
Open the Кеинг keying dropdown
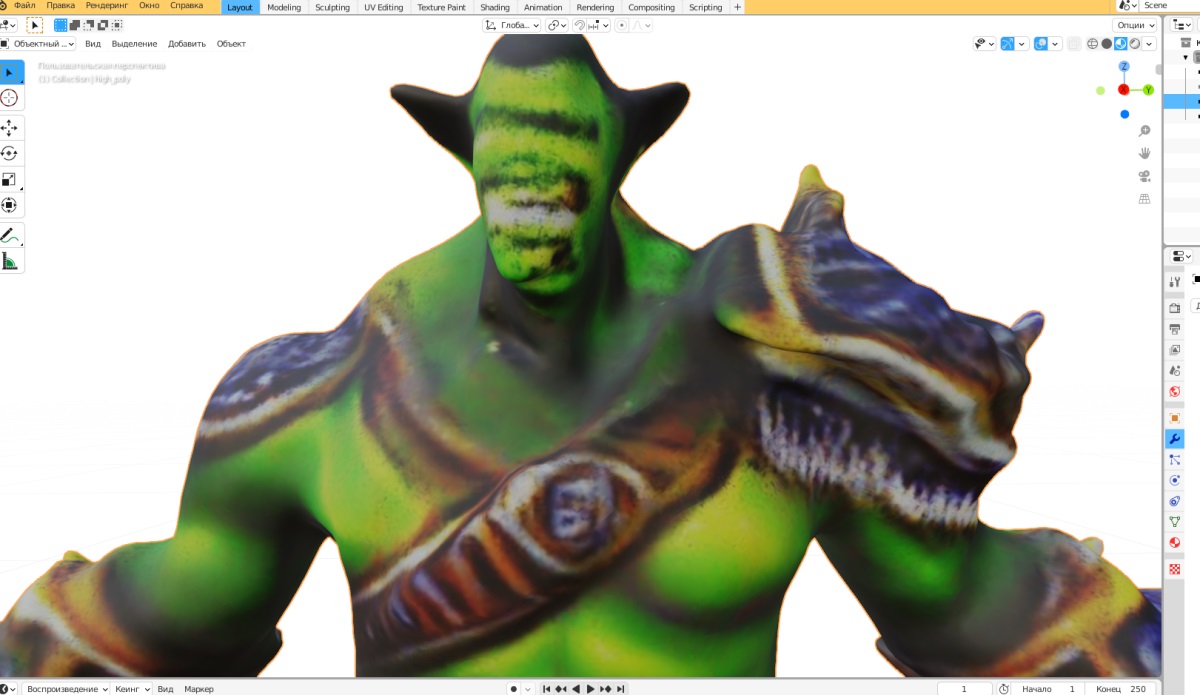(132, 689)
